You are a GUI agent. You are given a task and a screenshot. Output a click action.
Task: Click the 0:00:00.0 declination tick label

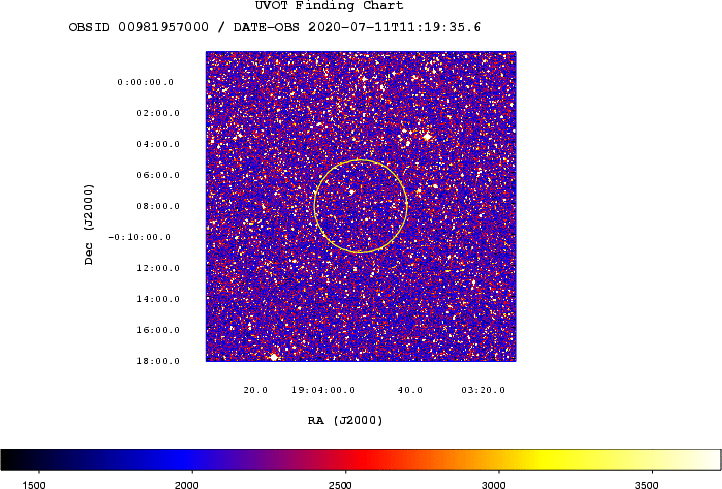point(146,82)
